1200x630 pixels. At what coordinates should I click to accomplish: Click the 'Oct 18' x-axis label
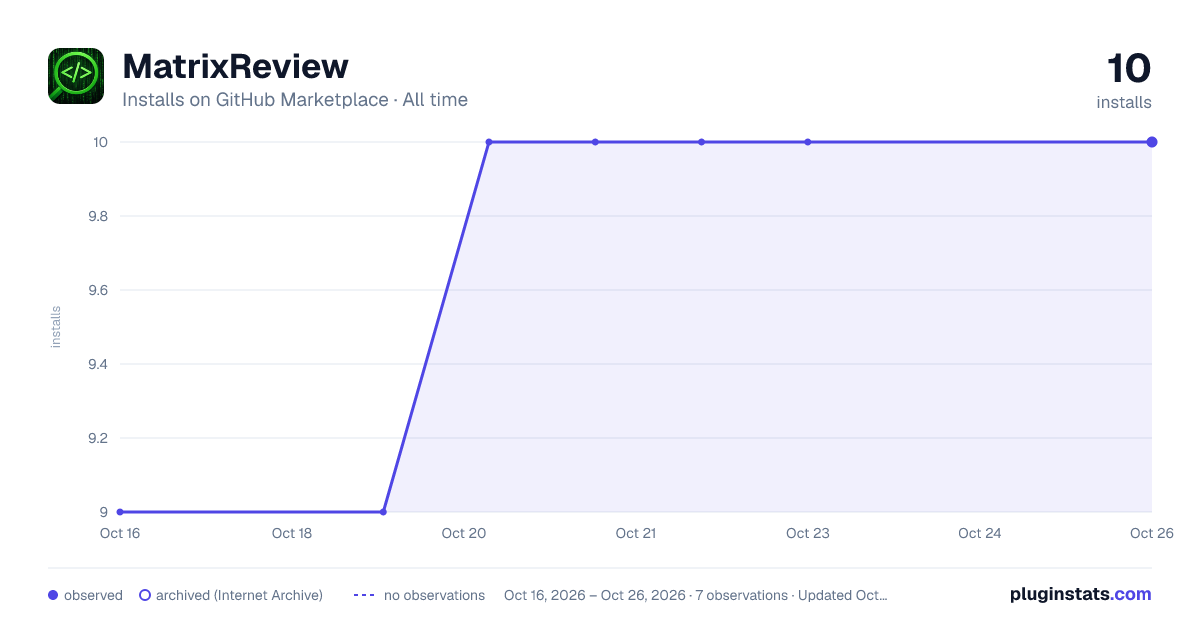[292, 533]
